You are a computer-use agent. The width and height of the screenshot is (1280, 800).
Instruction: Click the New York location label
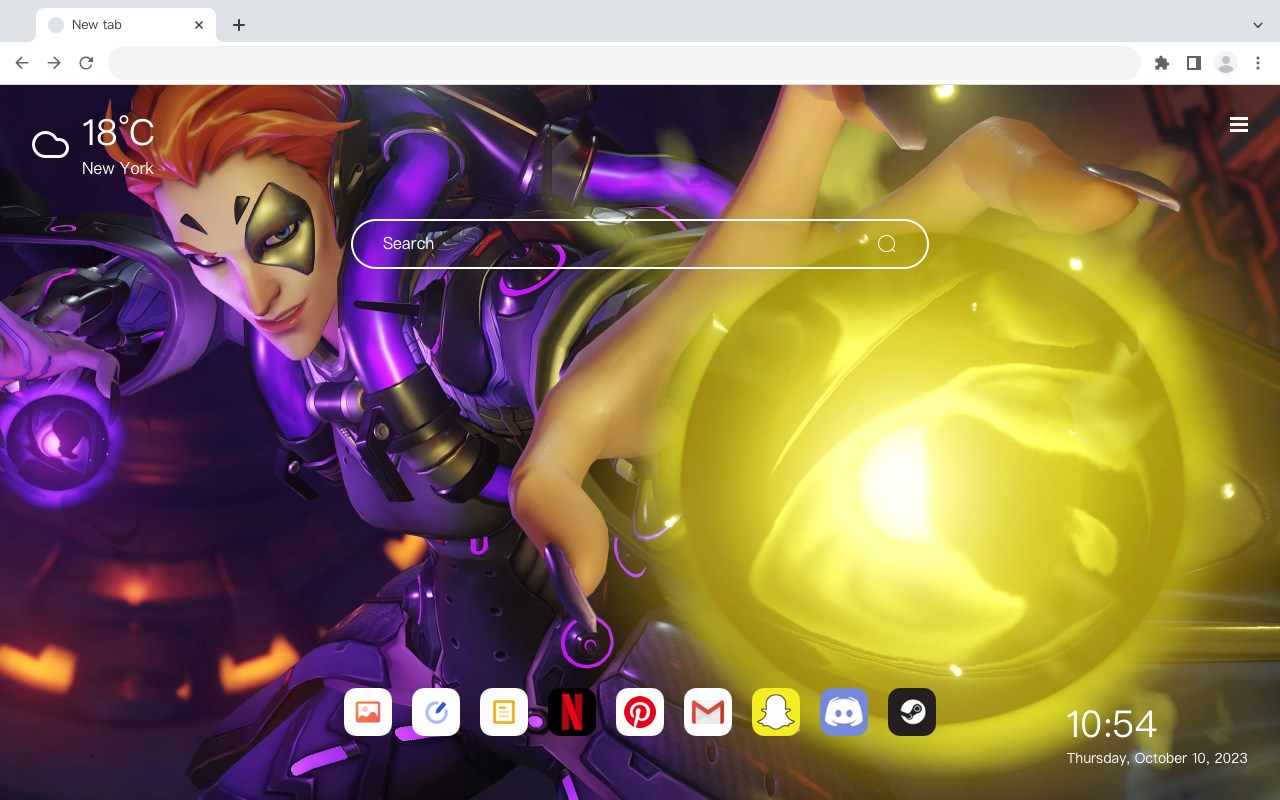(118, 168)
